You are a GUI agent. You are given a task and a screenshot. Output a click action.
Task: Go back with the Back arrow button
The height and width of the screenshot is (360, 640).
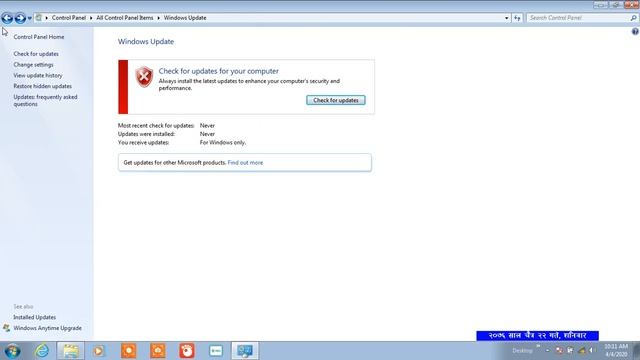click(x=7, y=18)
